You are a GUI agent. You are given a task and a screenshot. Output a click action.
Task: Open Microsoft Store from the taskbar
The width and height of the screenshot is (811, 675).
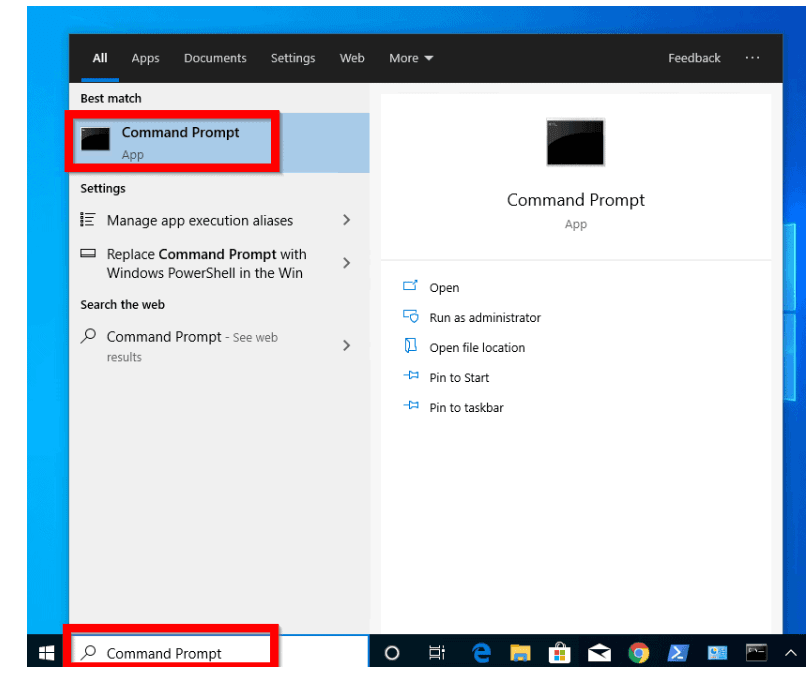559,653
